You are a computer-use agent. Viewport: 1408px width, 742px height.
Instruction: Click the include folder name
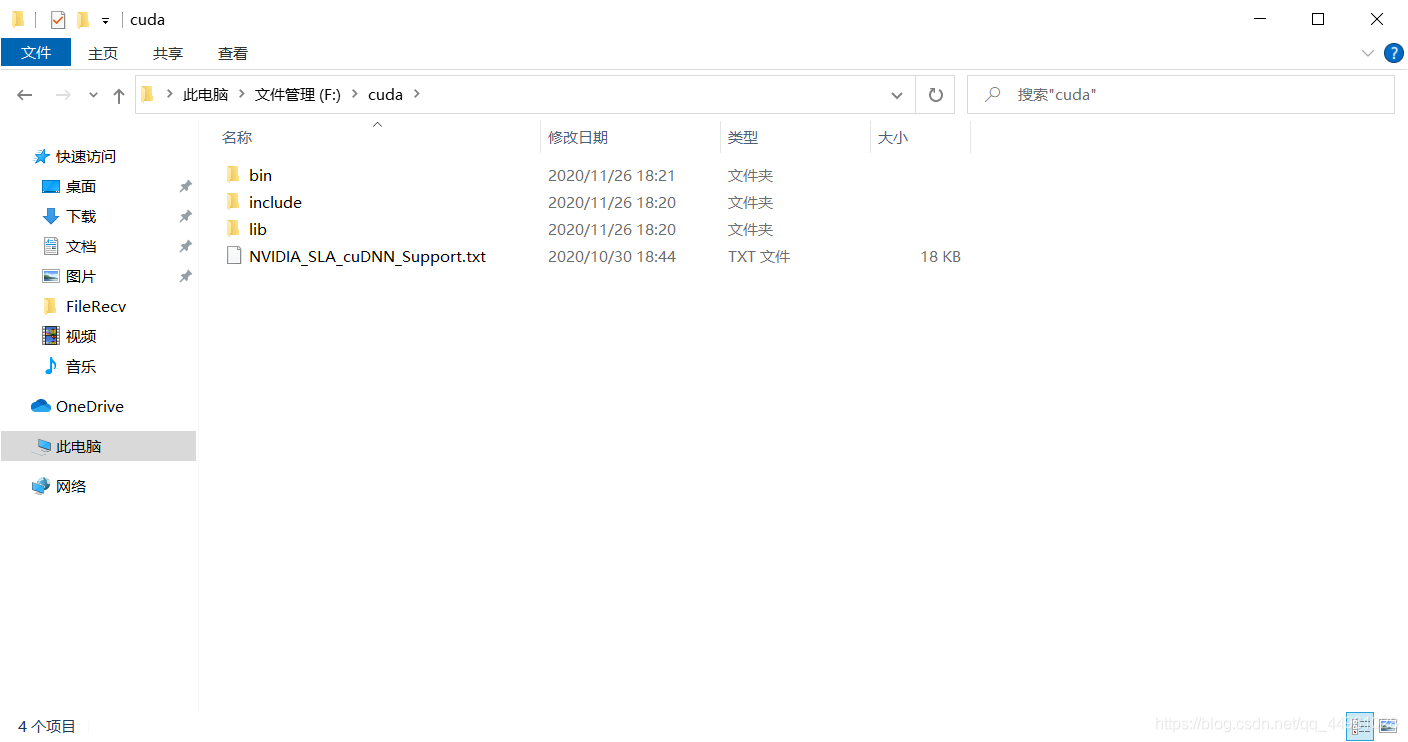275,202
